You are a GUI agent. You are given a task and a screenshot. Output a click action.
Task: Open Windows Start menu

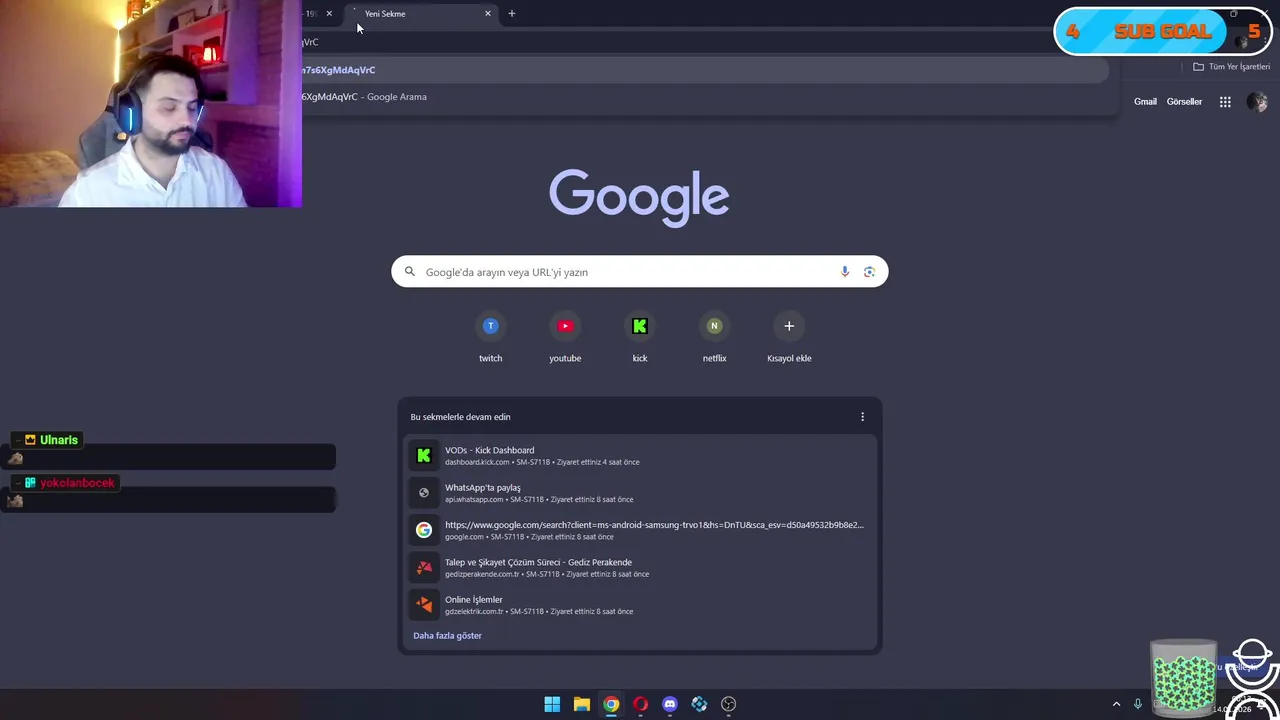pyautogui.click(x=552, y=704)
